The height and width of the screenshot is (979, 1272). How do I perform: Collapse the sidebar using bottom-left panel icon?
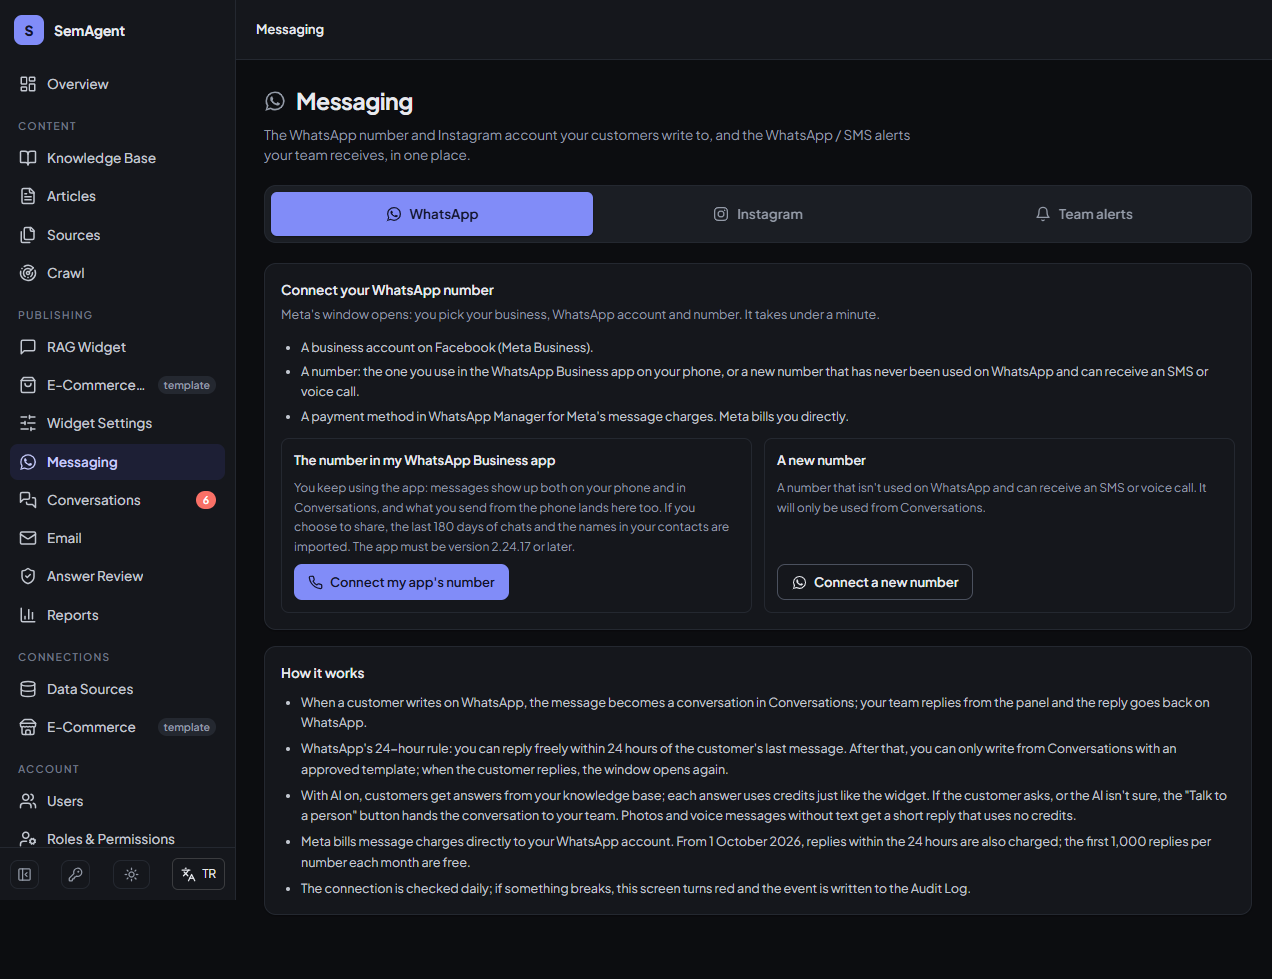[25, 874]
